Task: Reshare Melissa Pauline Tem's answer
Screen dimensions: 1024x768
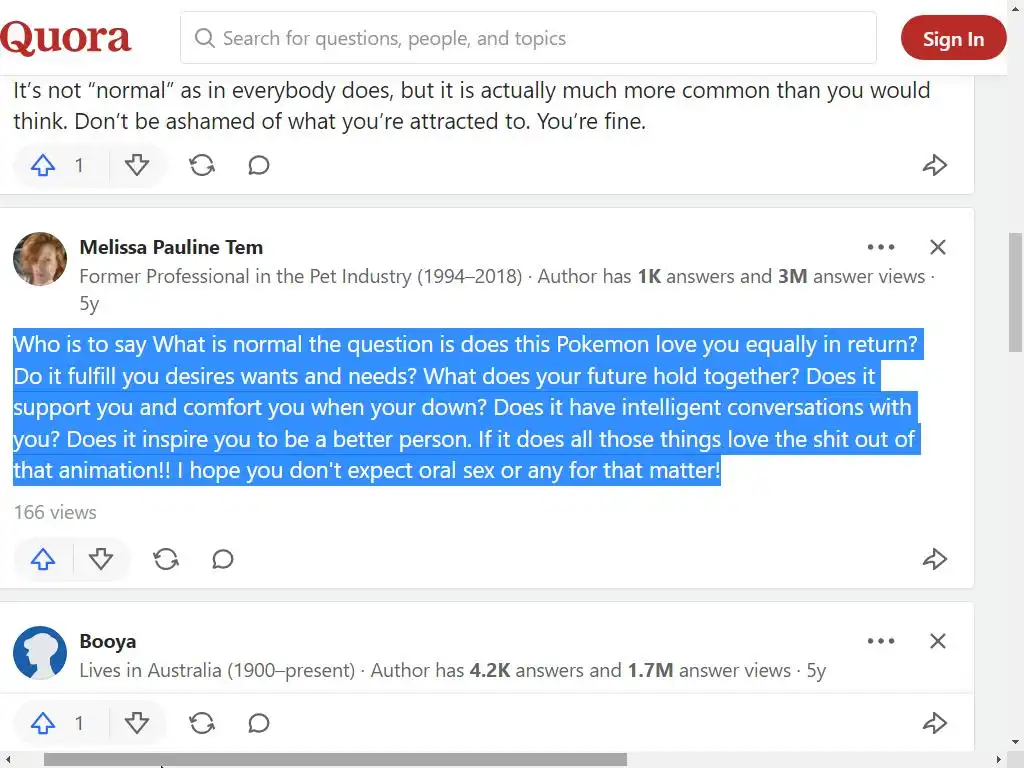Action: 166,559
